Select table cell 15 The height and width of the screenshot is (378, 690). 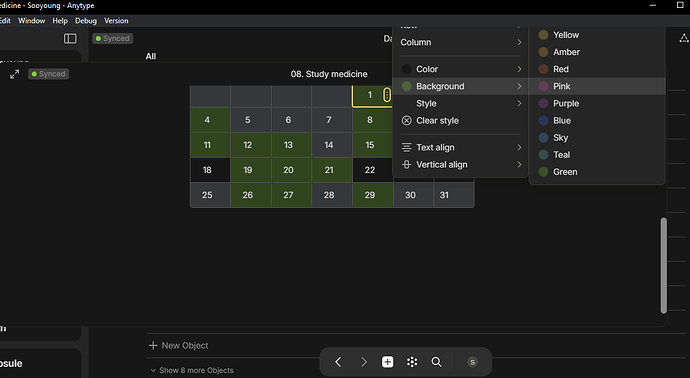coord(372,145)
